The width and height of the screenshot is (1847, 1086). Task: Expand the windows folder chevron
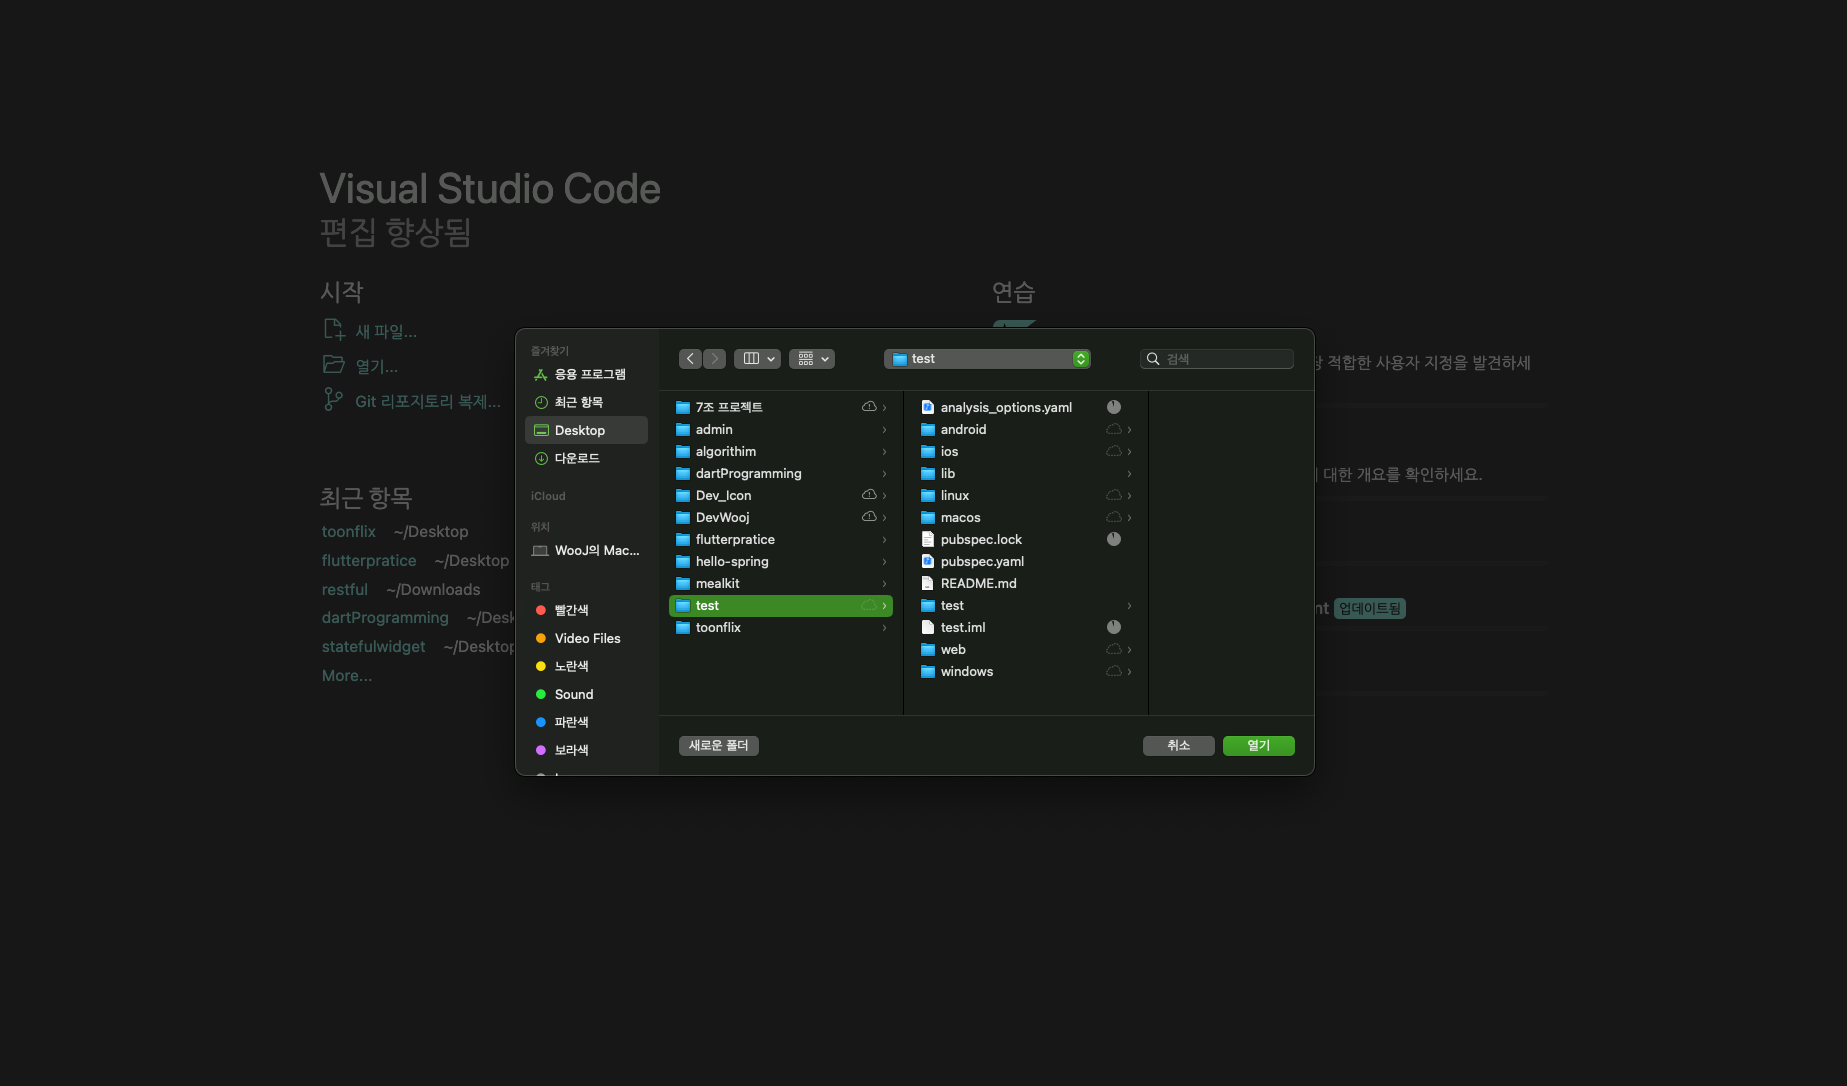(1130, 671)
